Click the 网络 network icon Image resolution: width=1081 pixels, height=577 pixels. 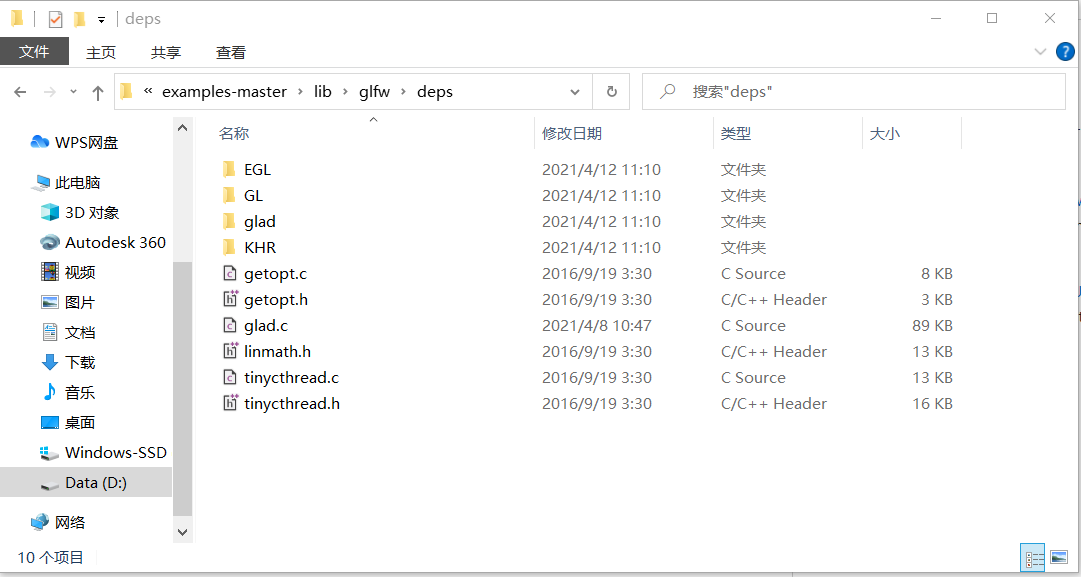(x=40, y=522)
